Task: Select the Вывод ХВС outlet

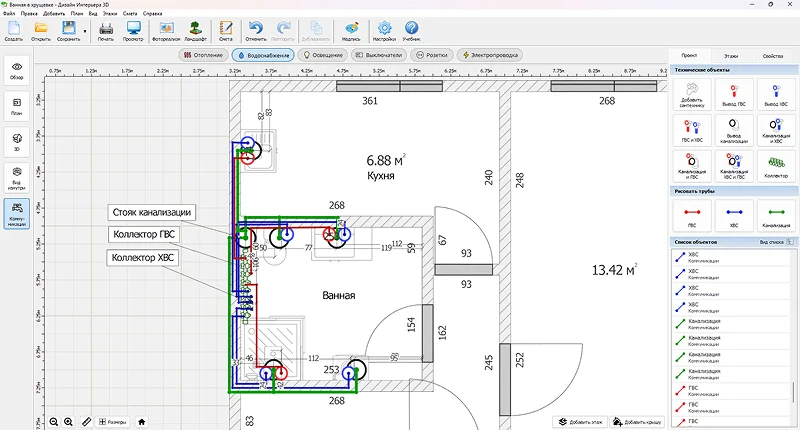Action: pos(776,95)
